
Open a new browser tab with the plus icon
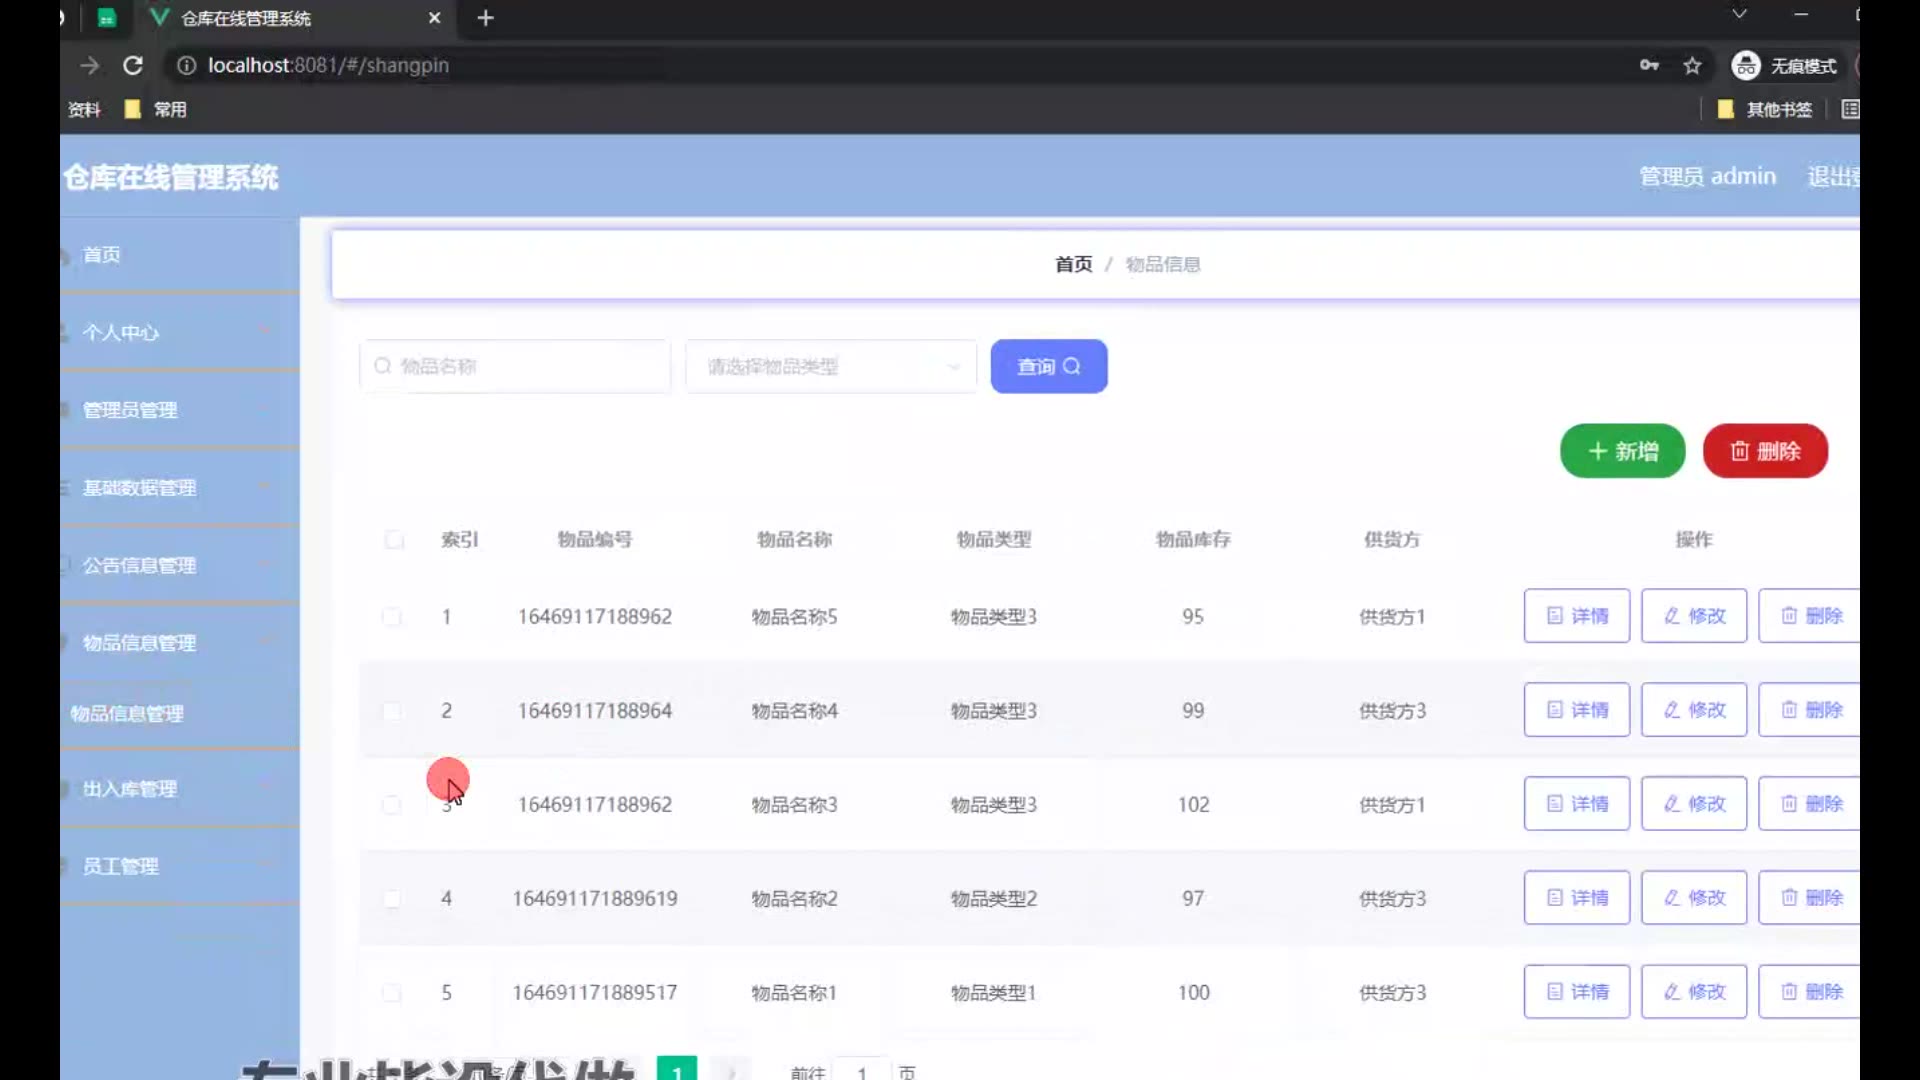(x=486, y=18)
